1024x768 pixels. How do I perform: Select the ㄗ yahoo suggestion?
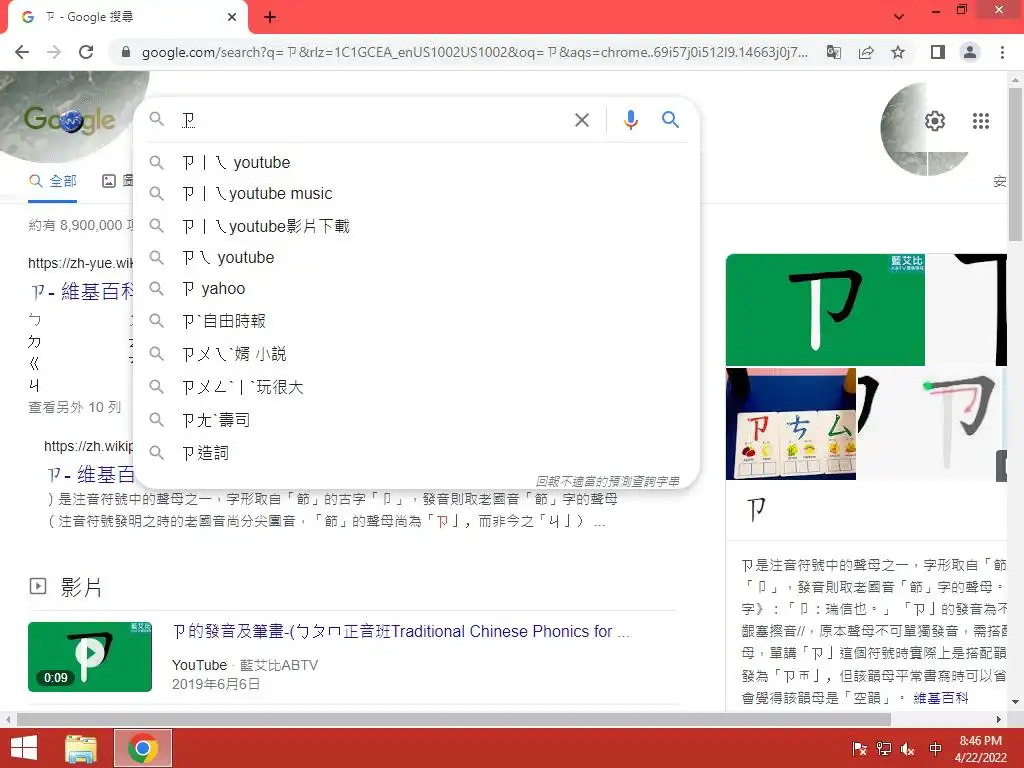[416, 289]
